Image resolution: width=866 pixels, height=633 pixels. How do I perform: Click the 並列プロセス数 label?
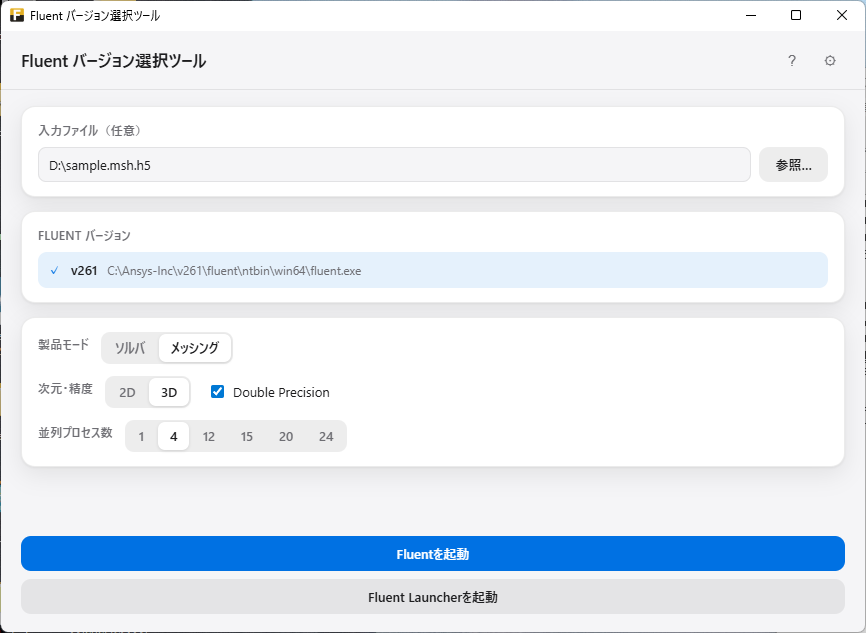coord(75,432)
